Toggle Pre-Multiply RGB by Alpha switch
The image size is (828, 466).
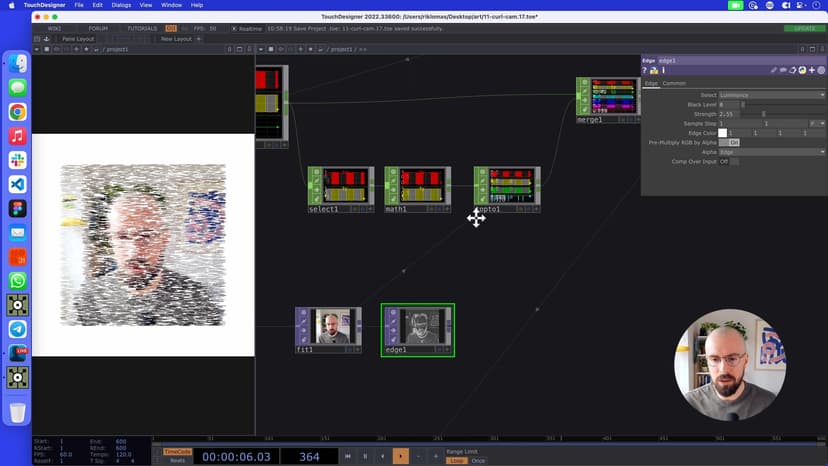tap(733, 142)
